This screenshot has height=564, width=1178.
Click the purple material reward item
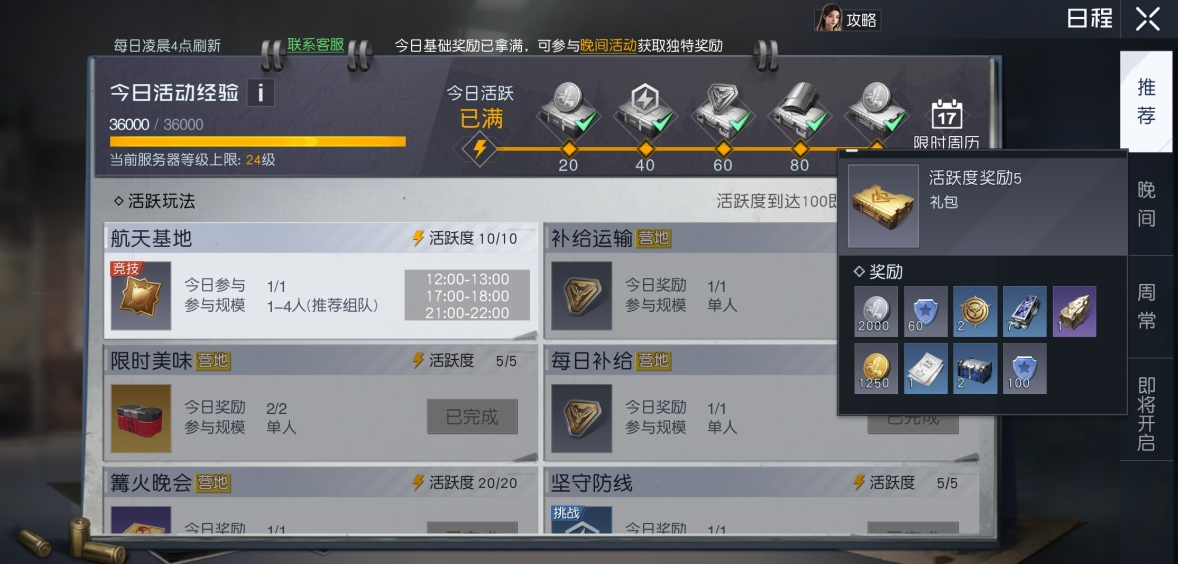(x=1074, y=311)
